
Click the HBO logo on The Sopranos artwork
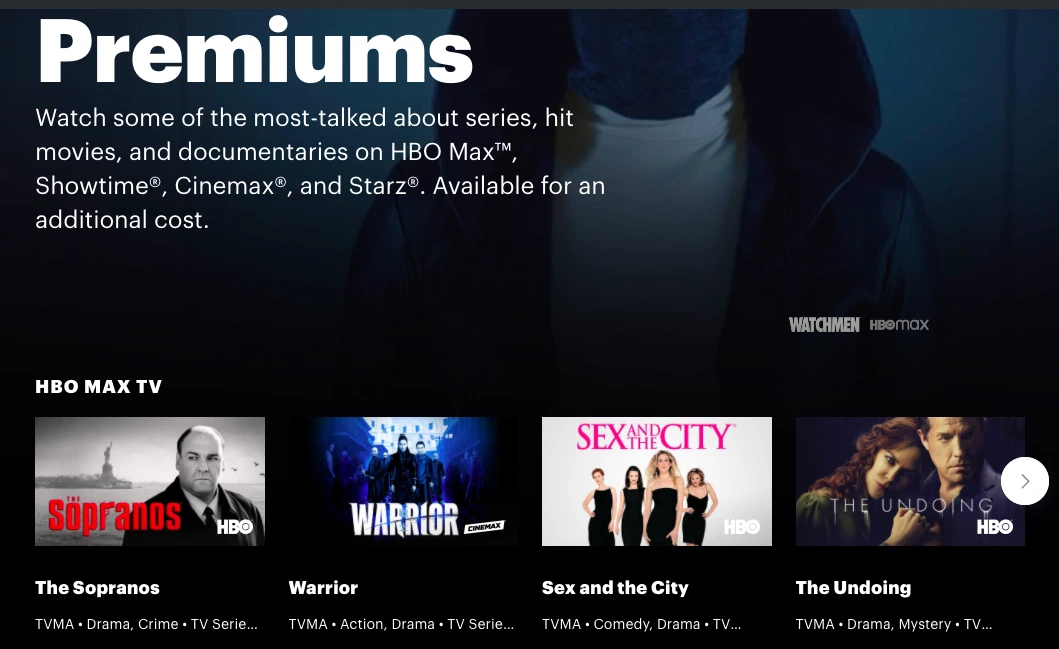coord(234,527)
